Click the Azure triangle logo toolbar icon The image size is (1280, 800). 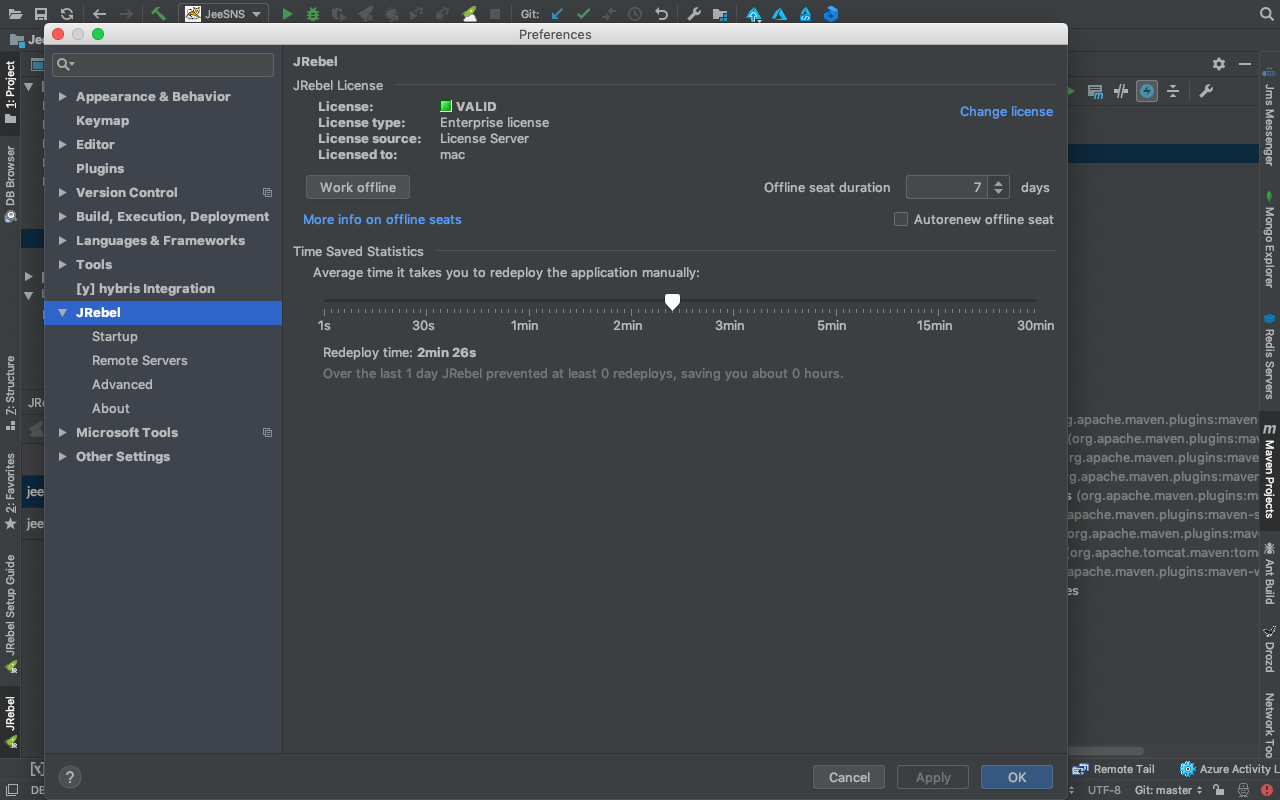[779, 14]
